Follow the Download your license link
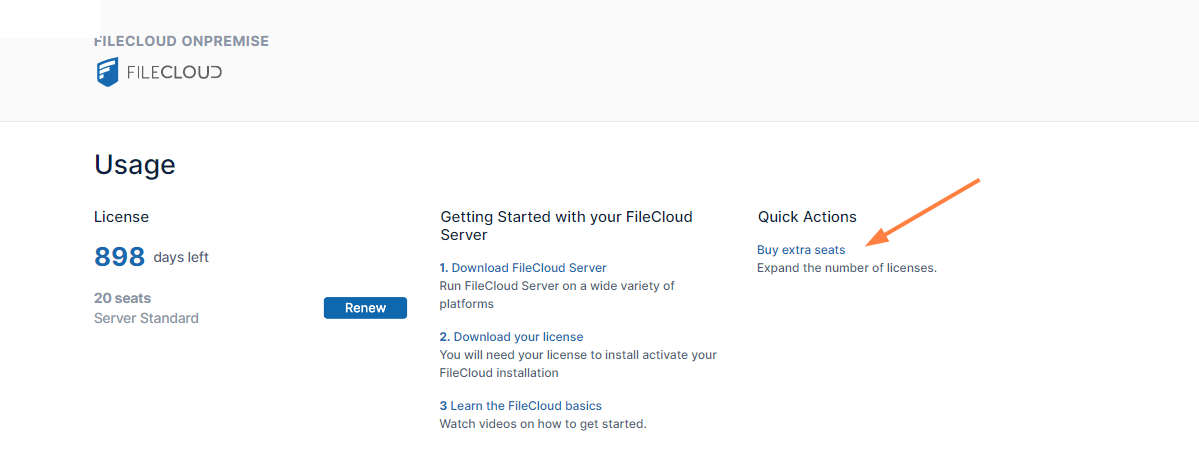 click(x=518, y=337)
